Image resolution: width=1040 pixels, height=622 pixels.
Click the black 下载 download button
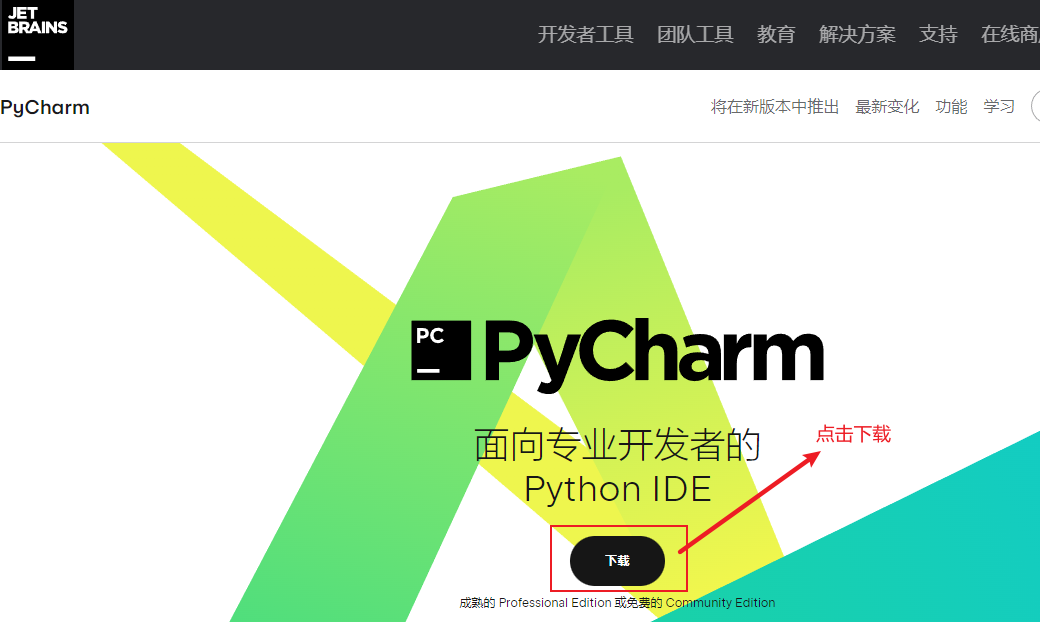coord(618,561)
